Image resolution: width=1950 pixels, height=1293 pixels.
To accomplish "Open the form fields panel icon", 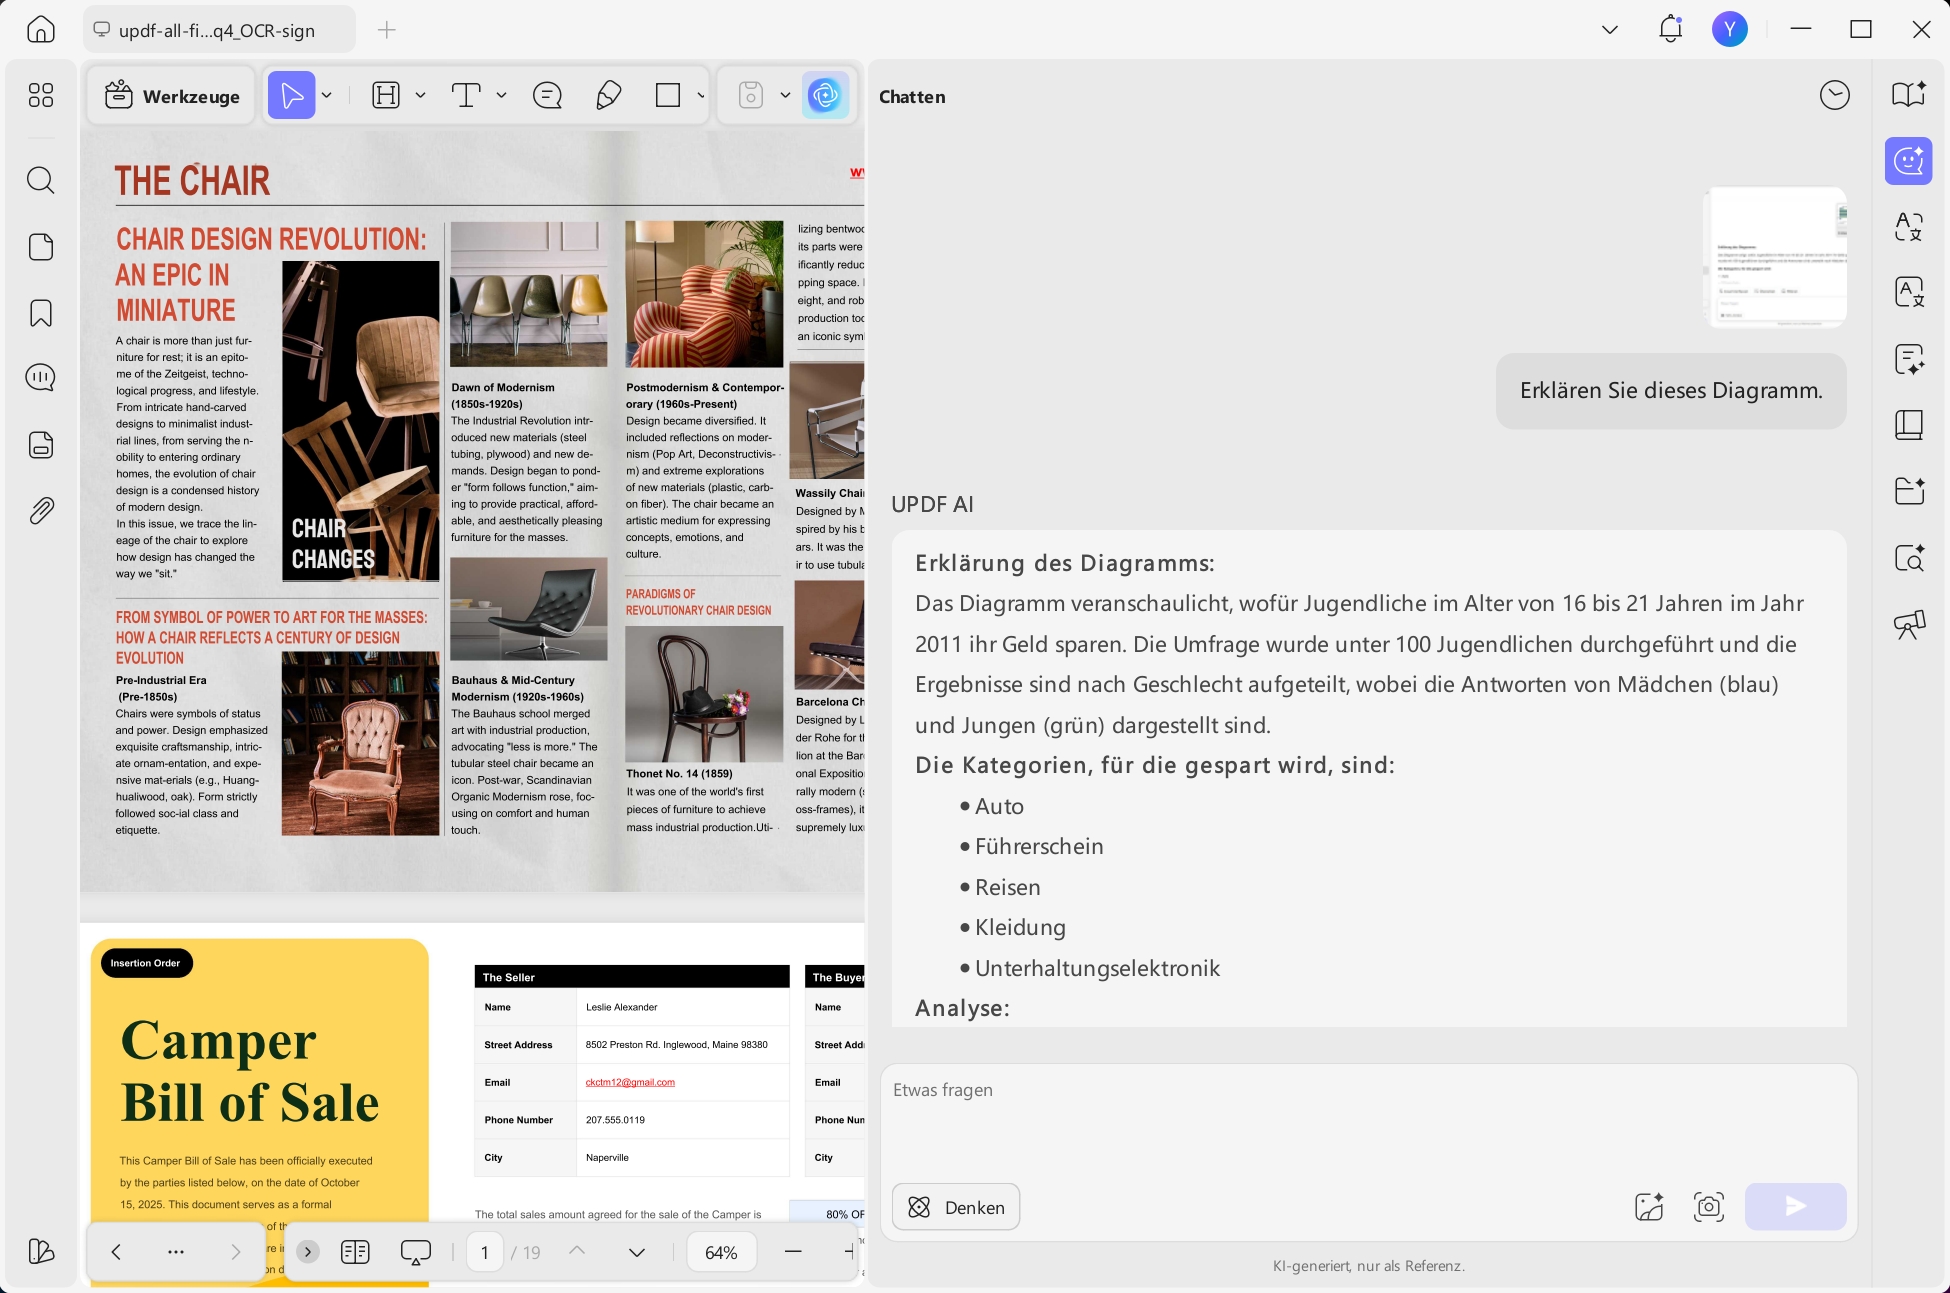I will click(x=41, y=445).
